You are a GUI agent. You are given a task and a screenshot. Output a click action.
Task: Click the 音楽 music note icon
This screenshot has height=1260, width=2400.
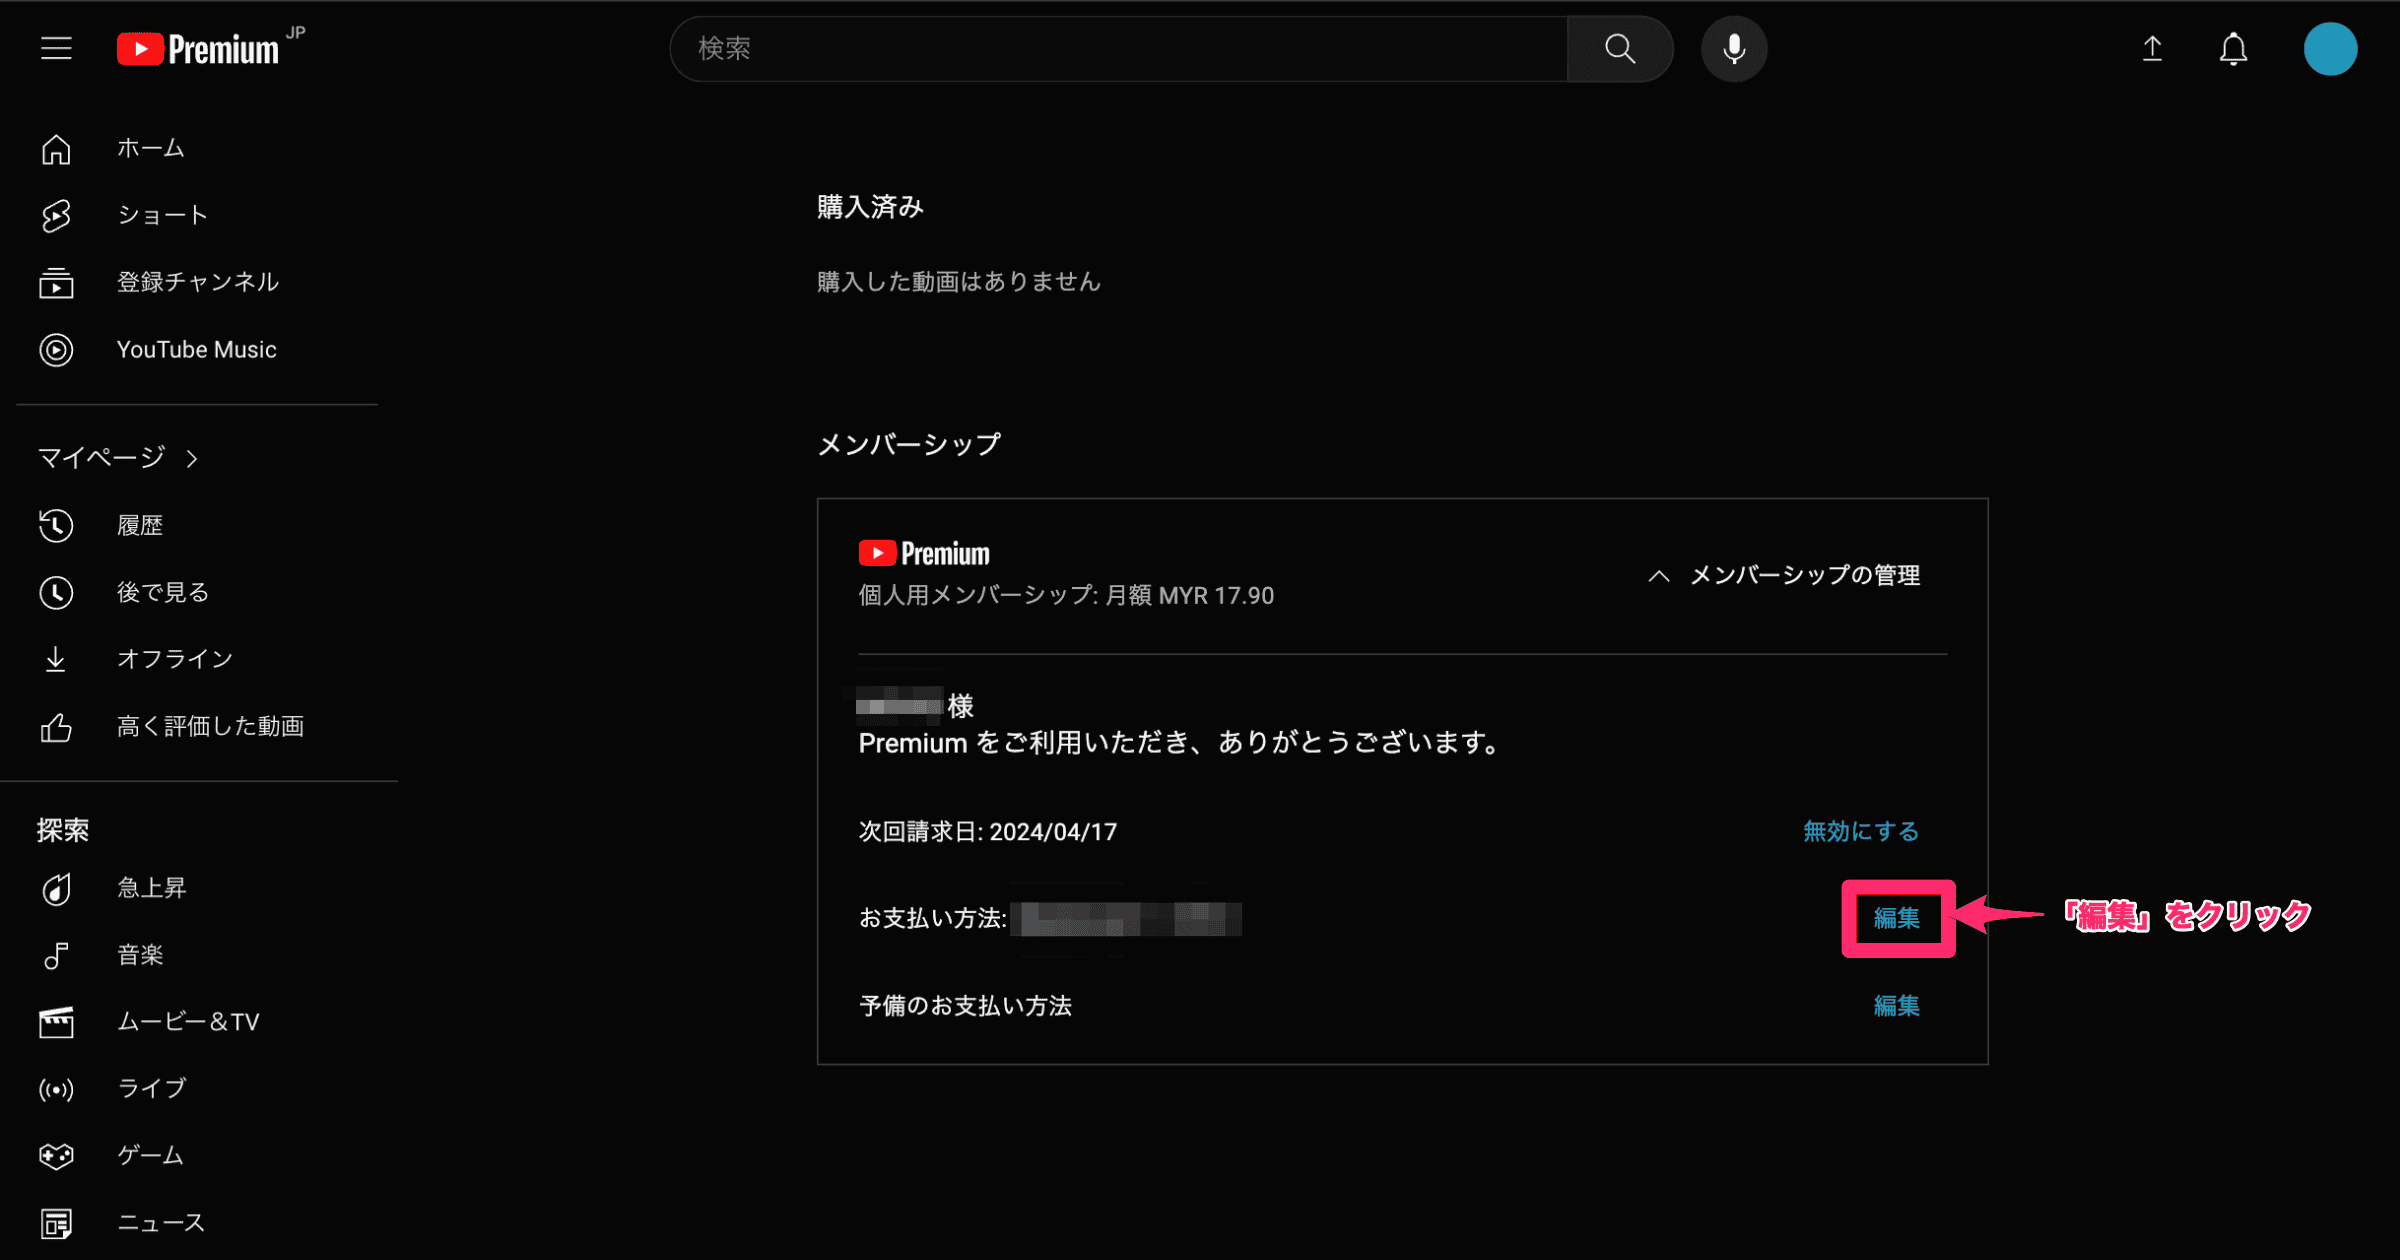(56, 955)
